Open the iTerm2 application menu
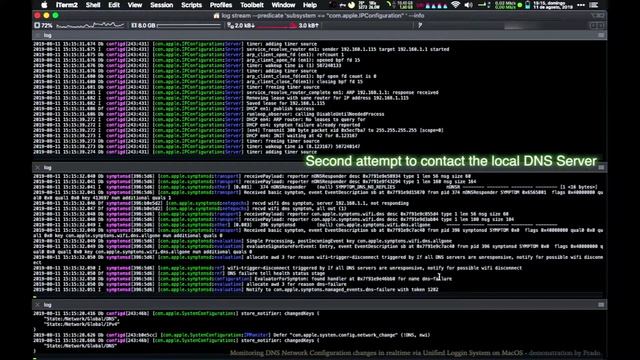640x360 pixels. point(67,5)
